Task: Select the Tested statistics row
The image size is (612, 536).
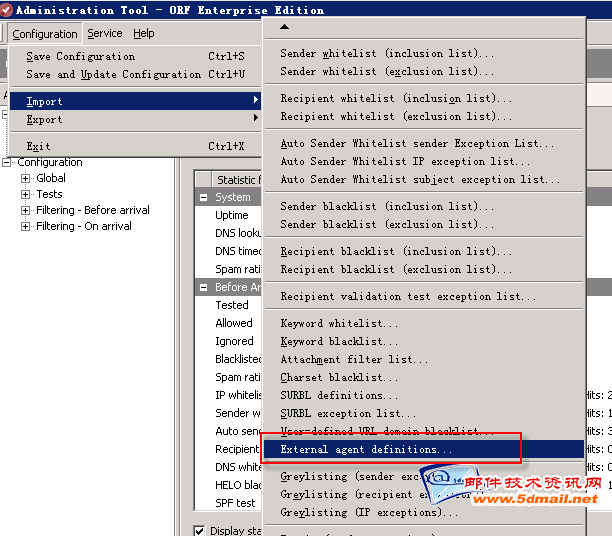Action: [x=232, y=305]
